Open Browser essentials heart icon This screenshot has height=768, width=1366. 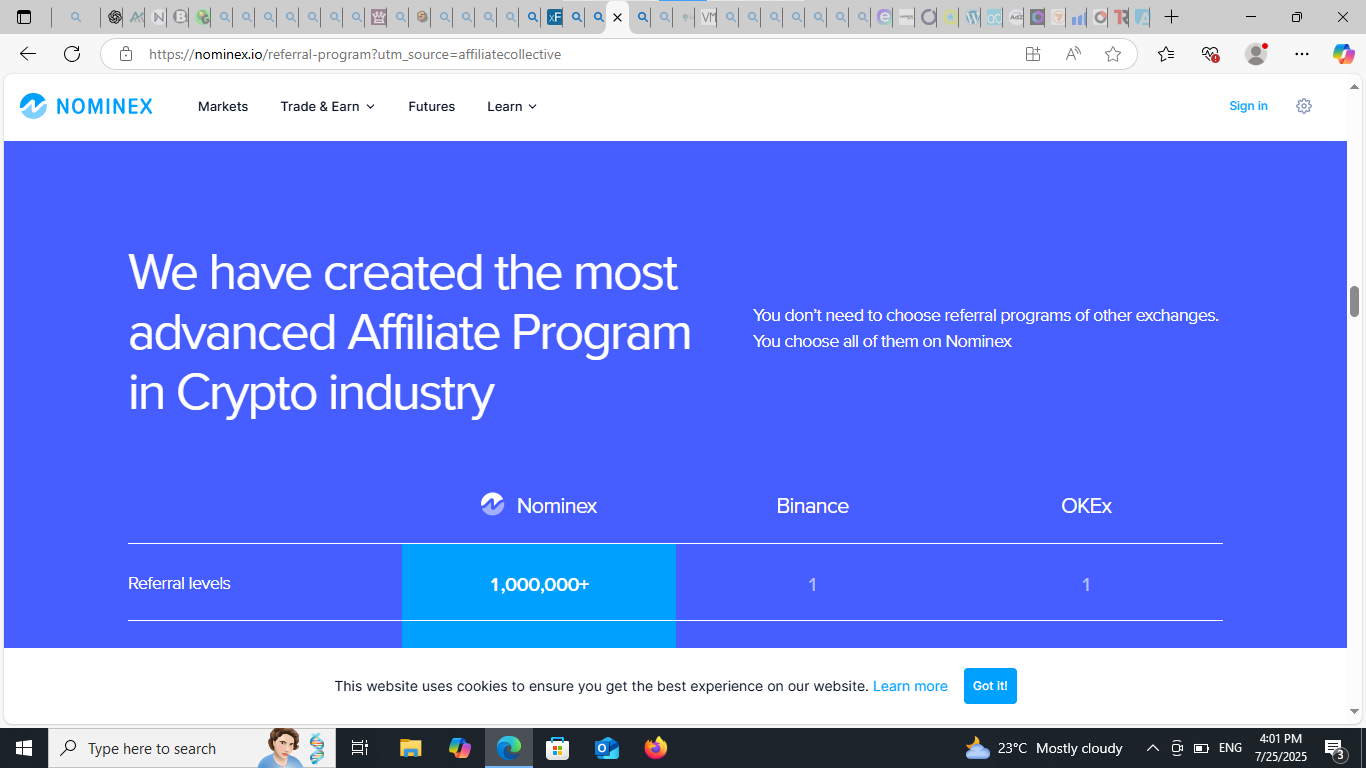click(1210, 54)
